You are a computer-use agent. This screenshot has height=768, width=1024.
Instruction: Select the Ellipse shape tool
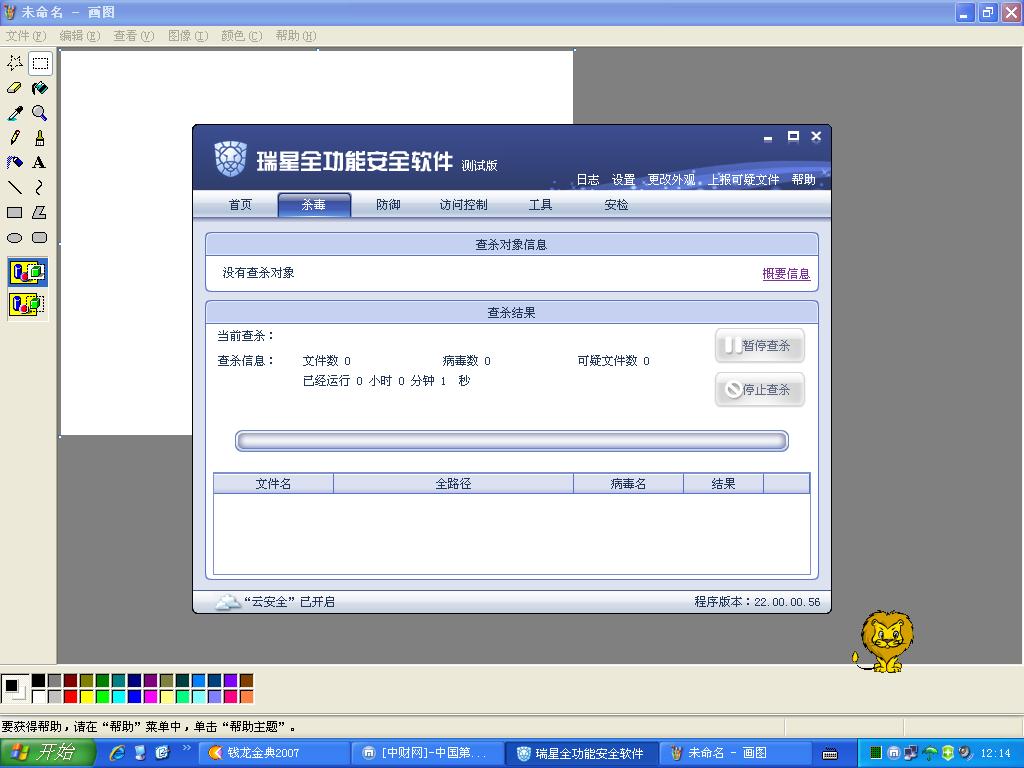[x=15, y=238]
